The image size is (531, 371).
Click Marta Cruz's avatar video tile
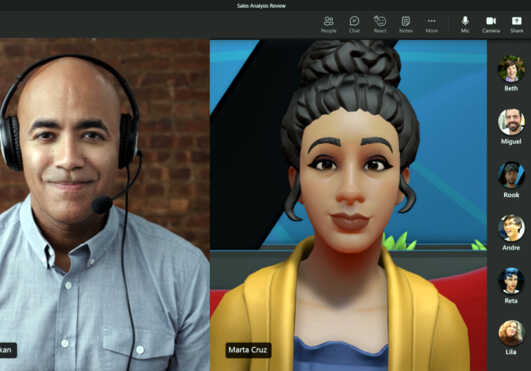[x=348, y=205]
